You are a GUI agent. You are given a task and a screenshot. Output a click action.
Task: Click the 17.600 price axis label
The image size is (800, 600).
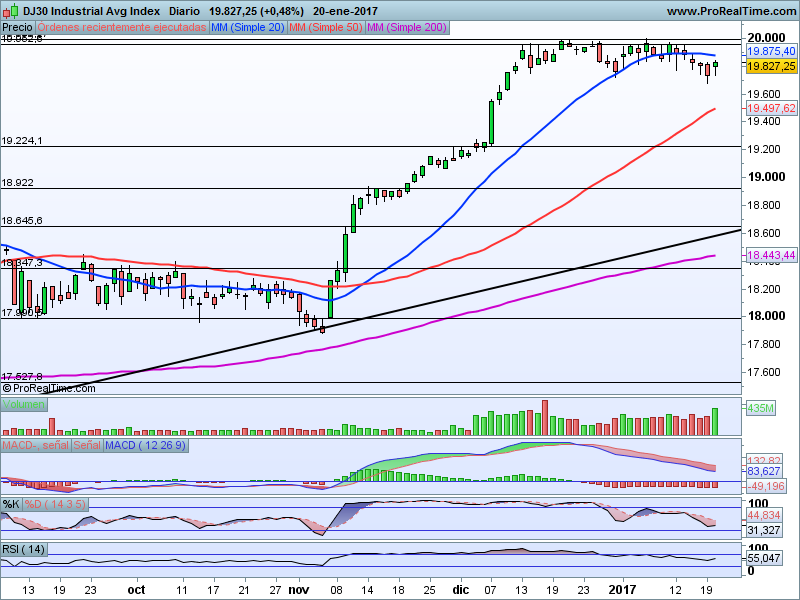(x=764, y=372)
